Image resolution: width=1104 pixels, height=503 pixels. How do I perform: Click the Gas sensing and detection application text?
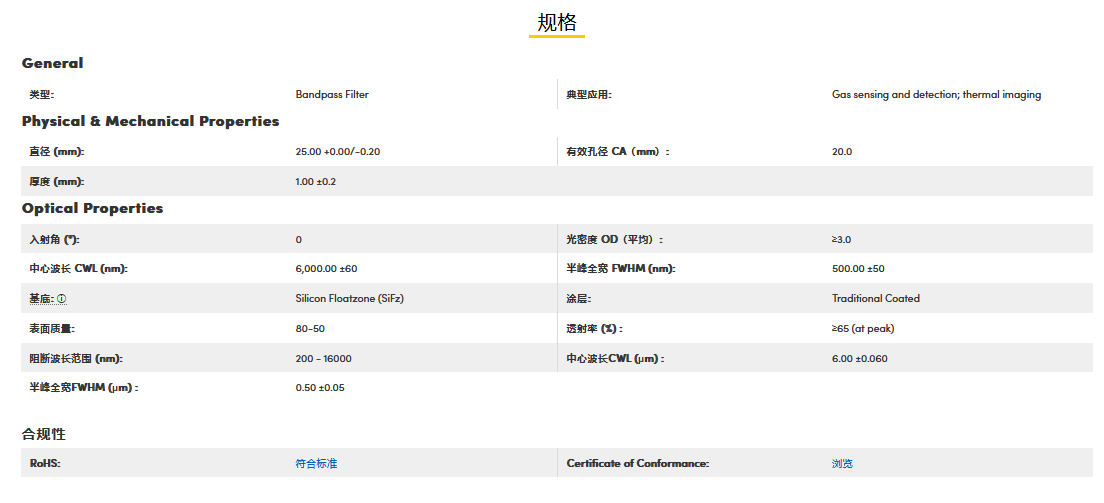point(936,95)
